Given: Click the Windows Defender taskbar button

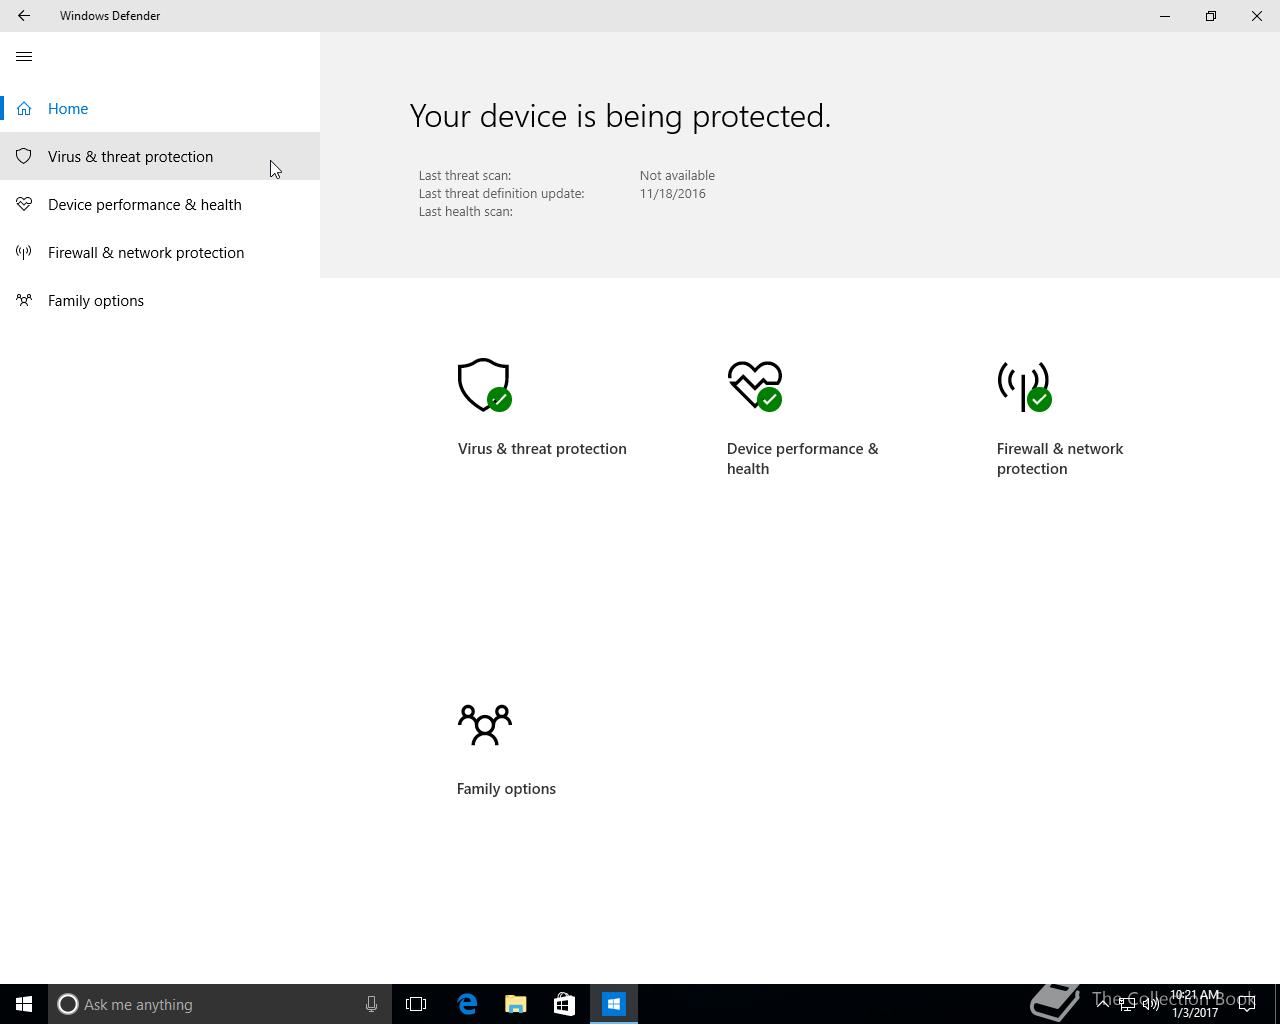Looking at the screenshot, I should point(614,1004).
